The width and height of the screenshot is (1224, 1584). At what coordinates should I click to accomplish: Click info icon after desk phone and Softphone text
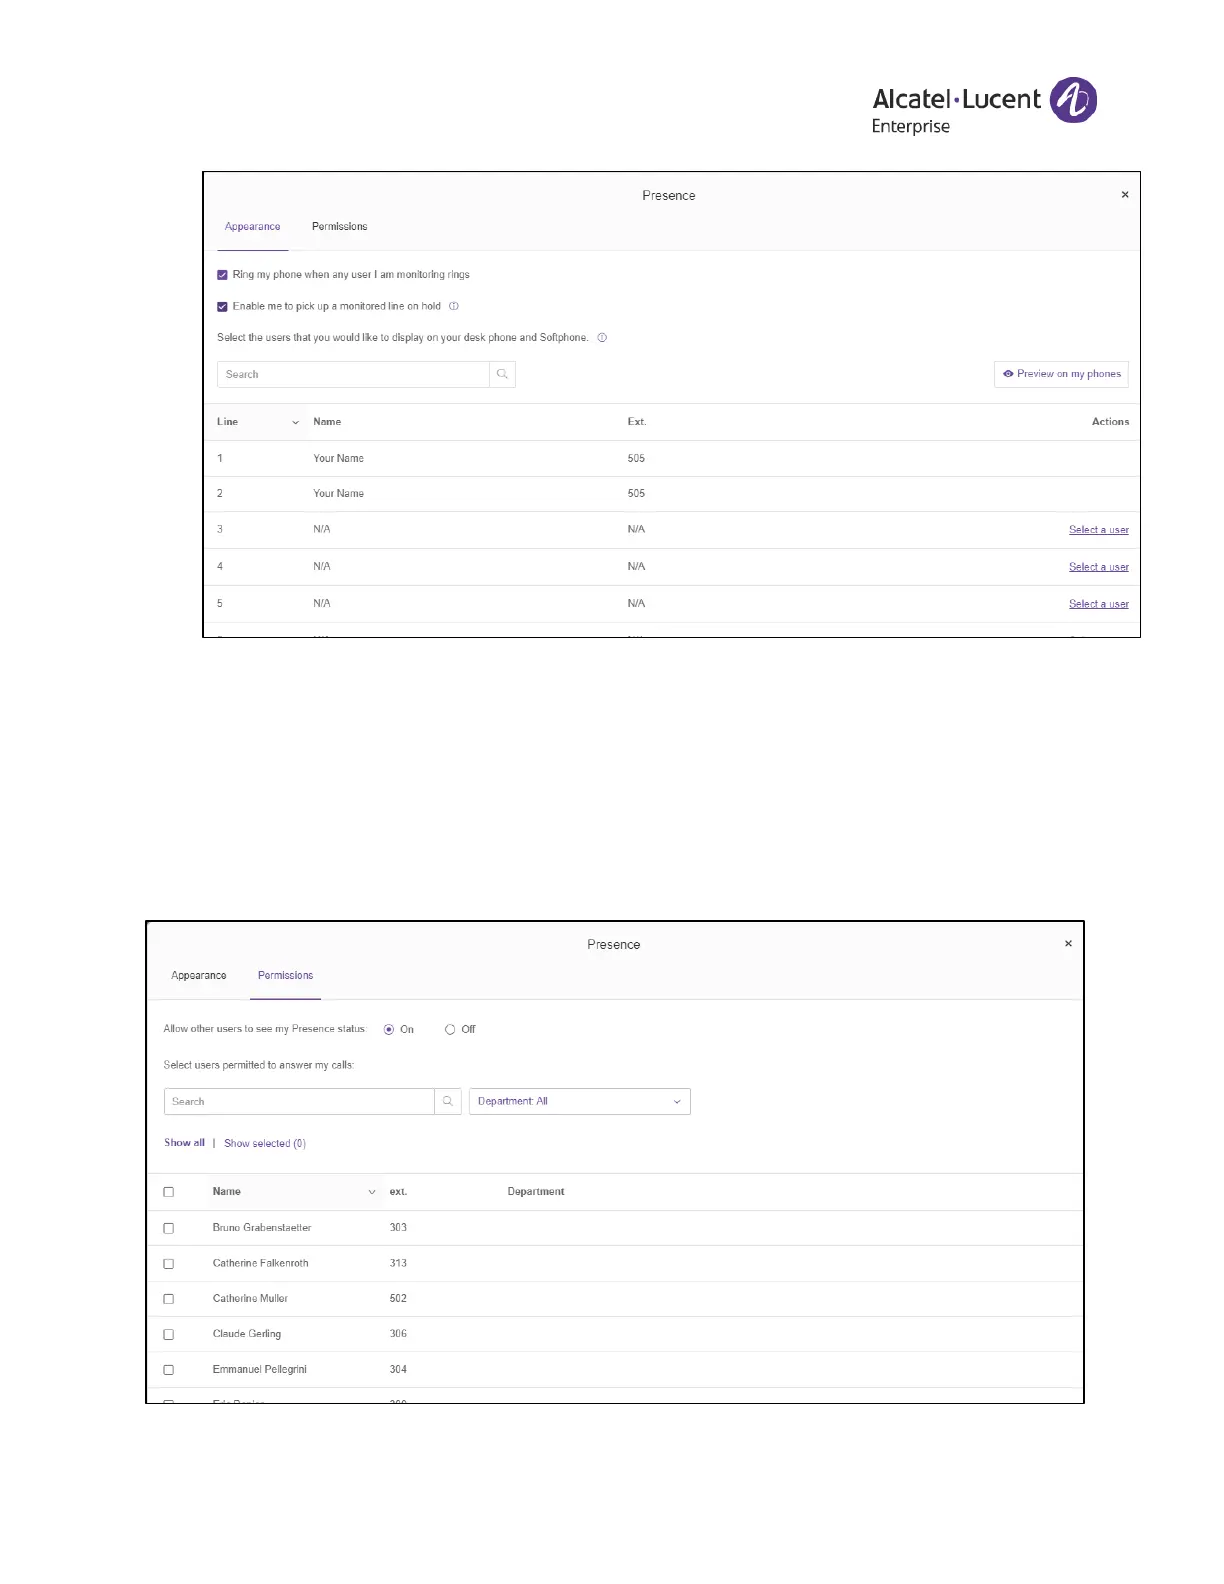[602, 338]
